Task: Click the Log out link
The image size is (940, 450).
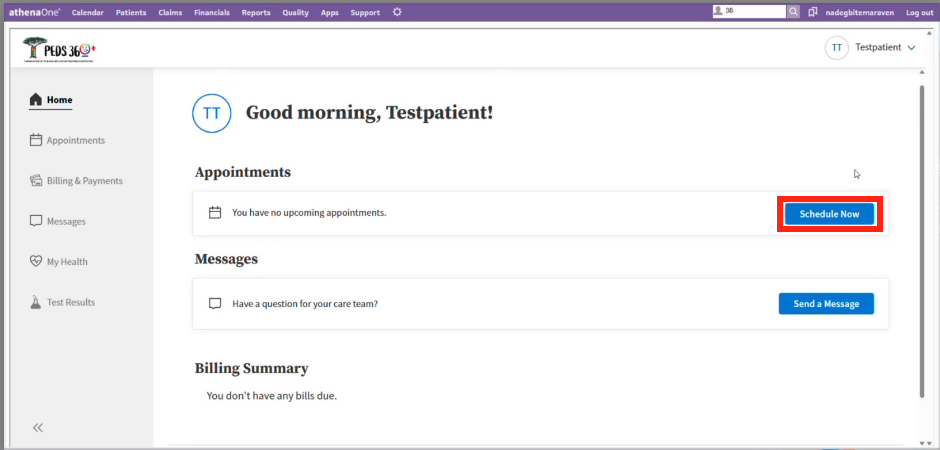Action: [919, 13]
